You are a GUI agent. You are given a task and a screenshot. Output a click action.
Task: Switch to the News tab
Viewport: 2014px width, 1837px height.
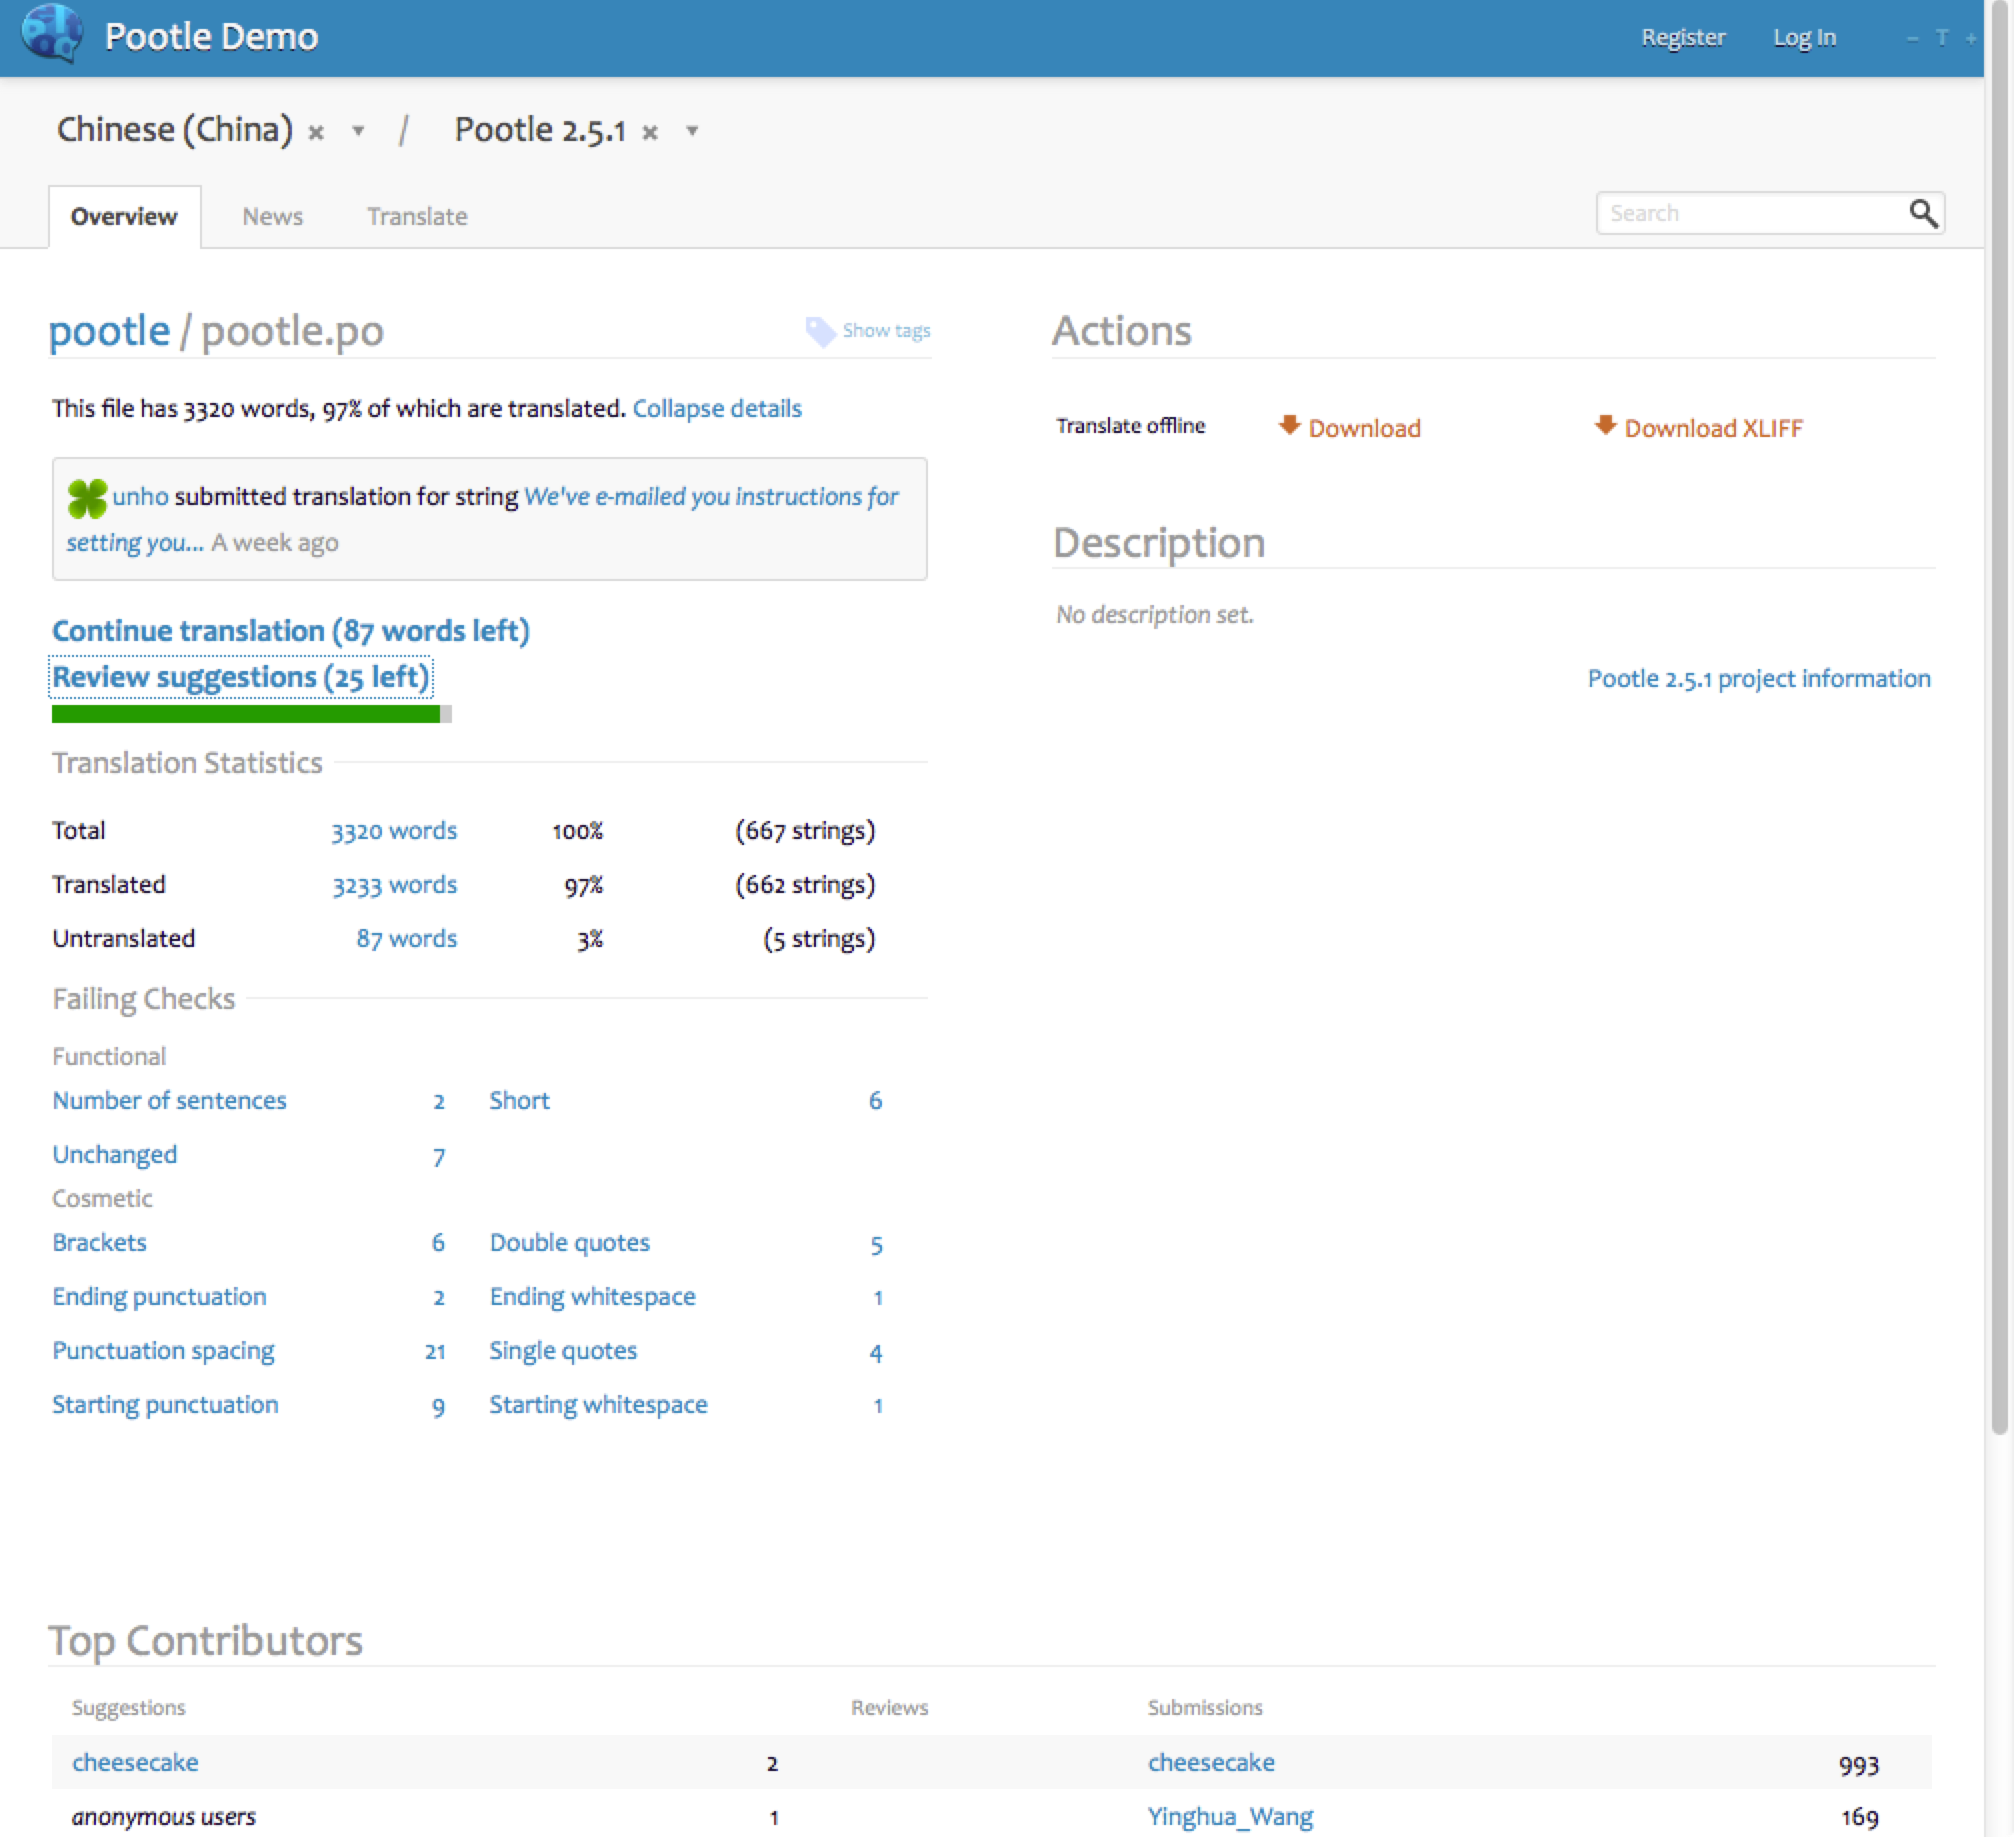coord(272,216)
